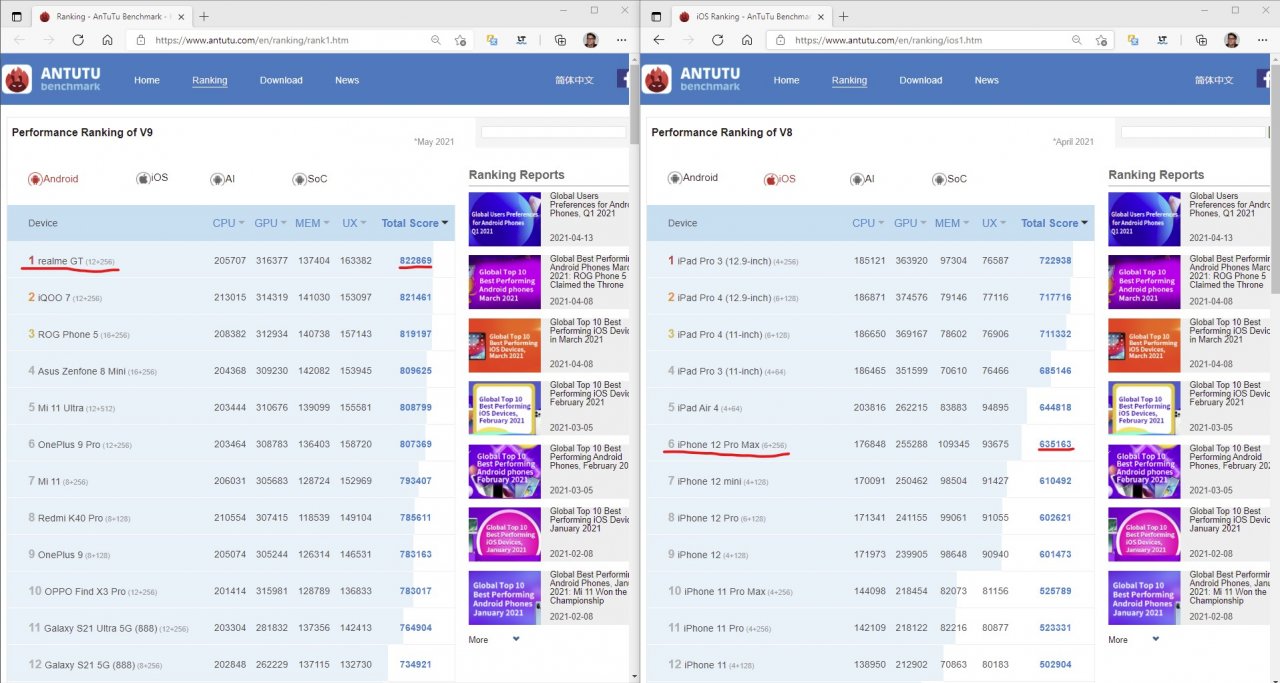Click site lock icon in right address bar

[x=779, y=40]
